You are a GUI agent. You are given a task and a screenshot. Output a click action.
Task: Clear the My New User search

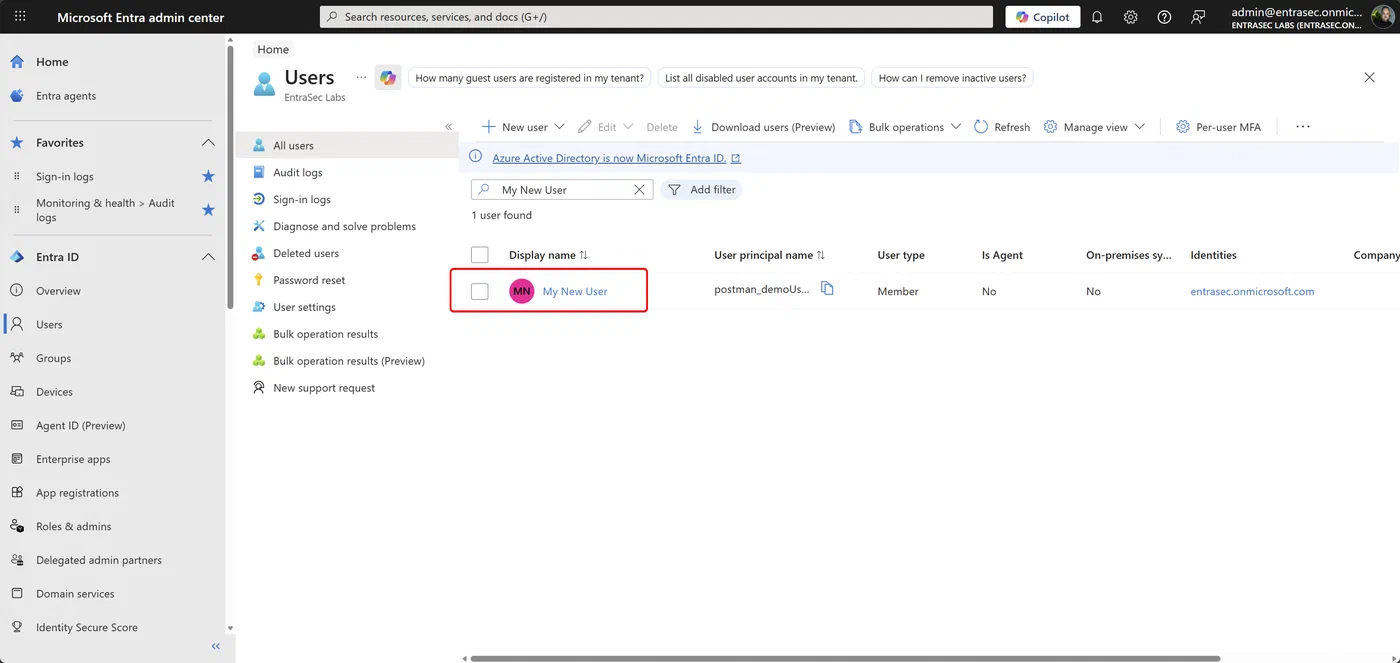[640, 190]
